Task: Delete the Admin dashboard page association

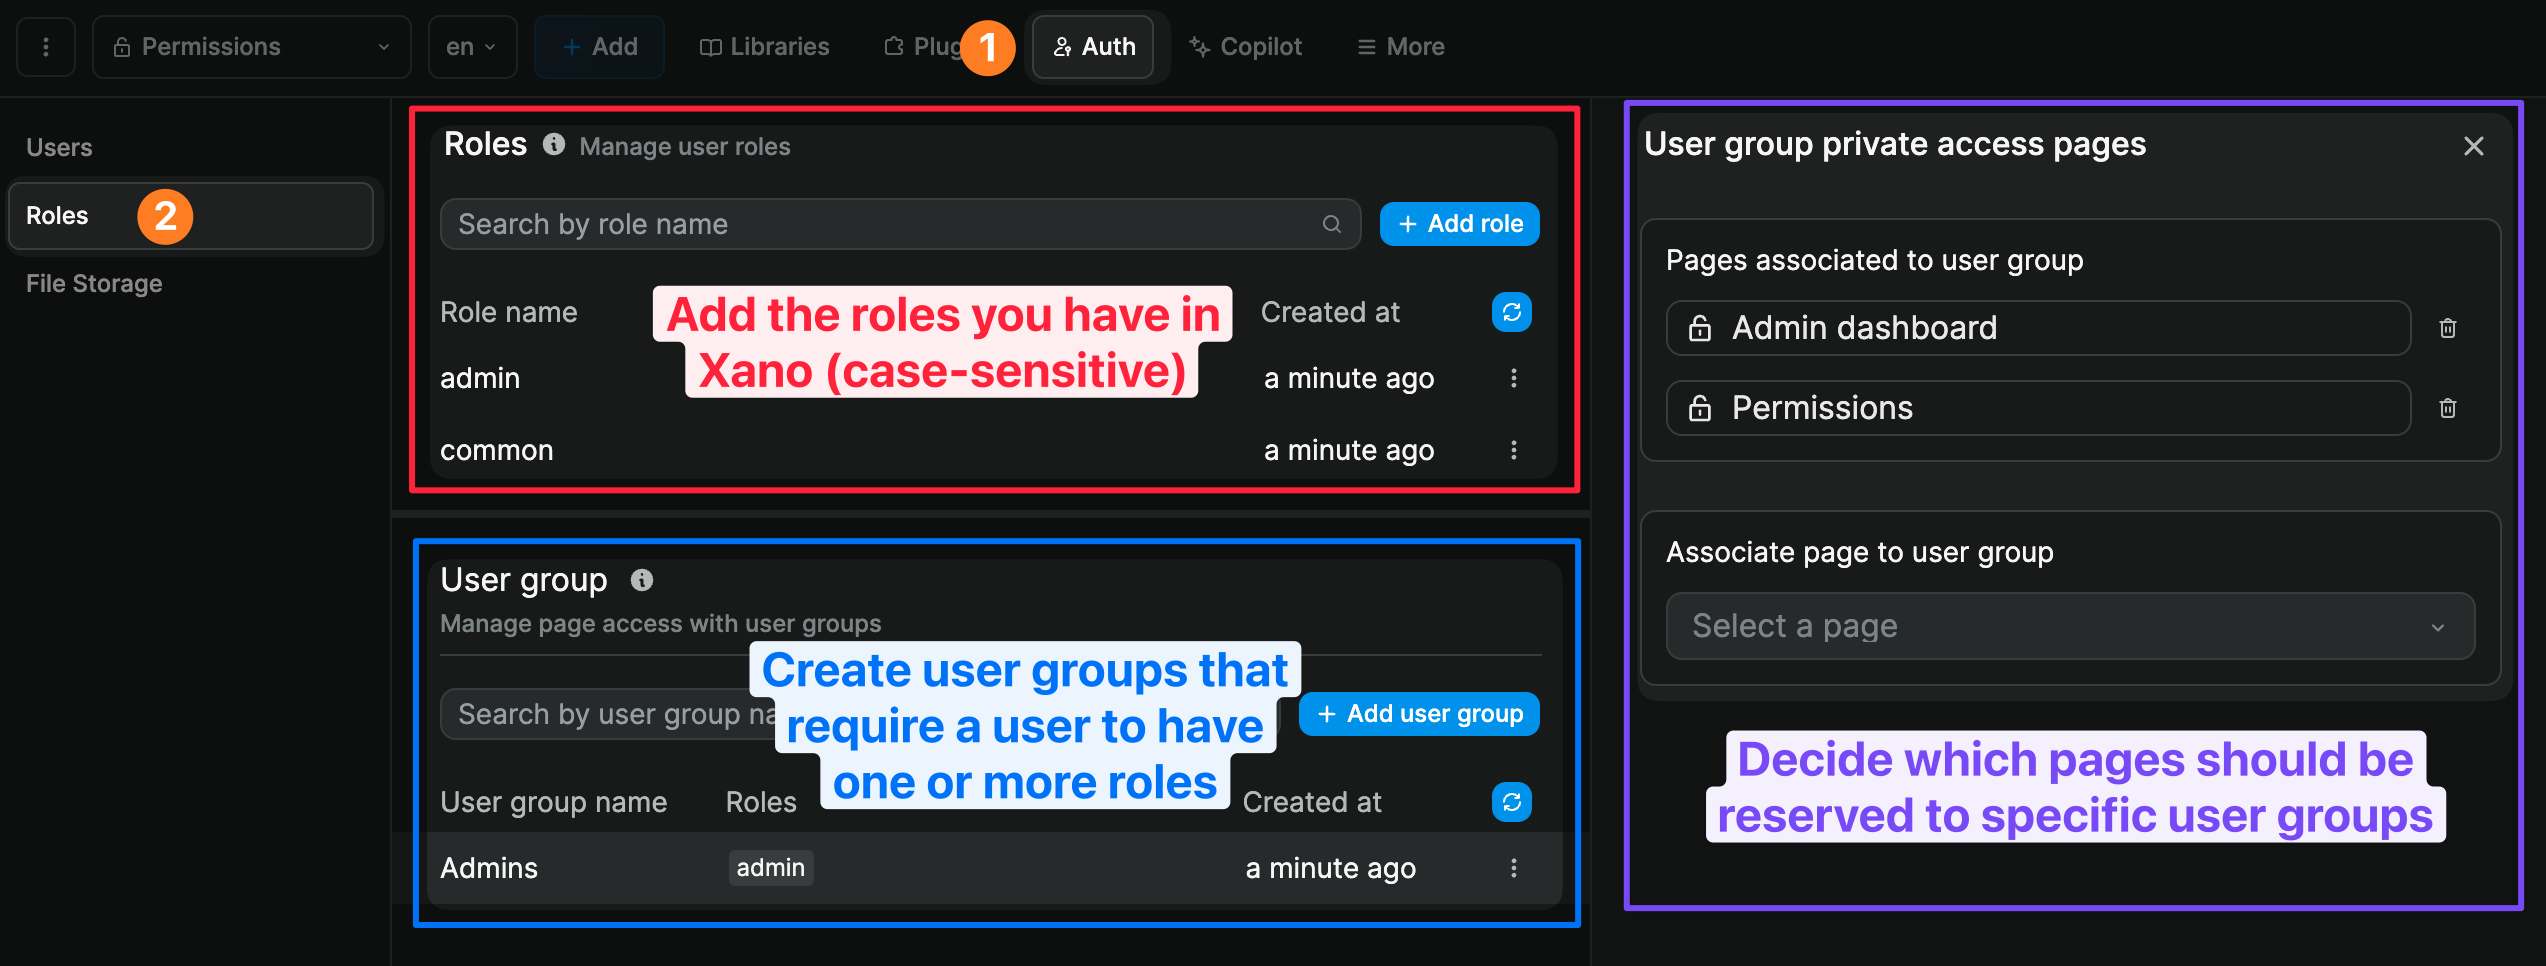Action: [x=2447, y=327]
